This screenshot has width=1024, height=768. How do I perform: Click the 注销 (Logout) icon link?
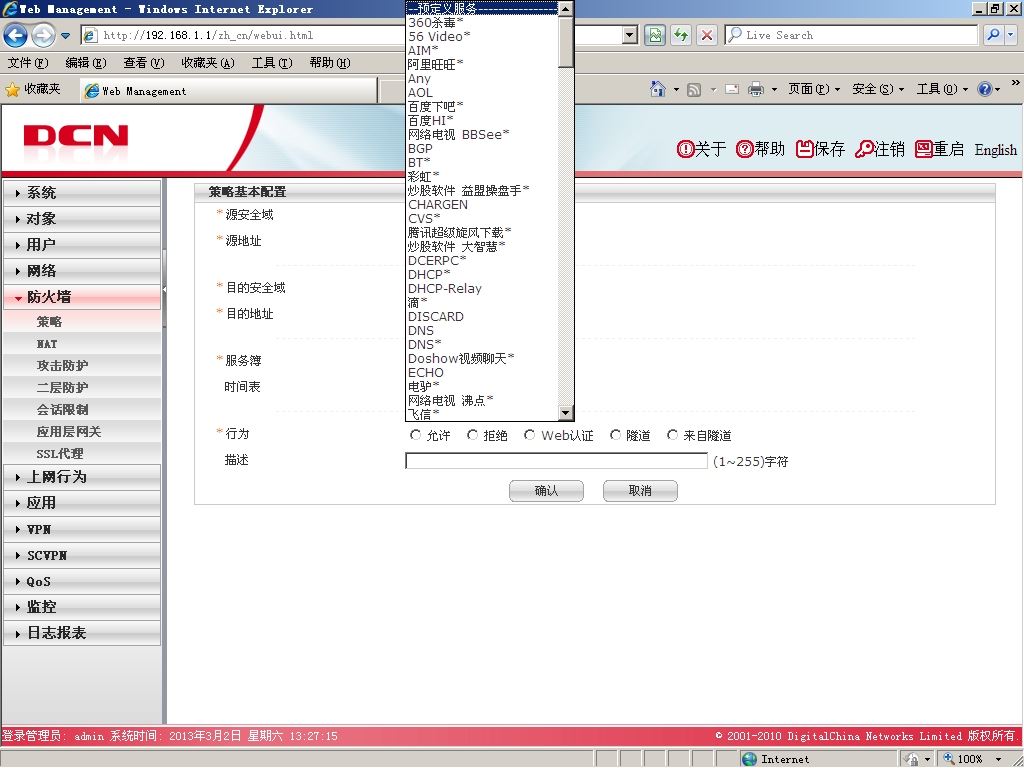880,150
